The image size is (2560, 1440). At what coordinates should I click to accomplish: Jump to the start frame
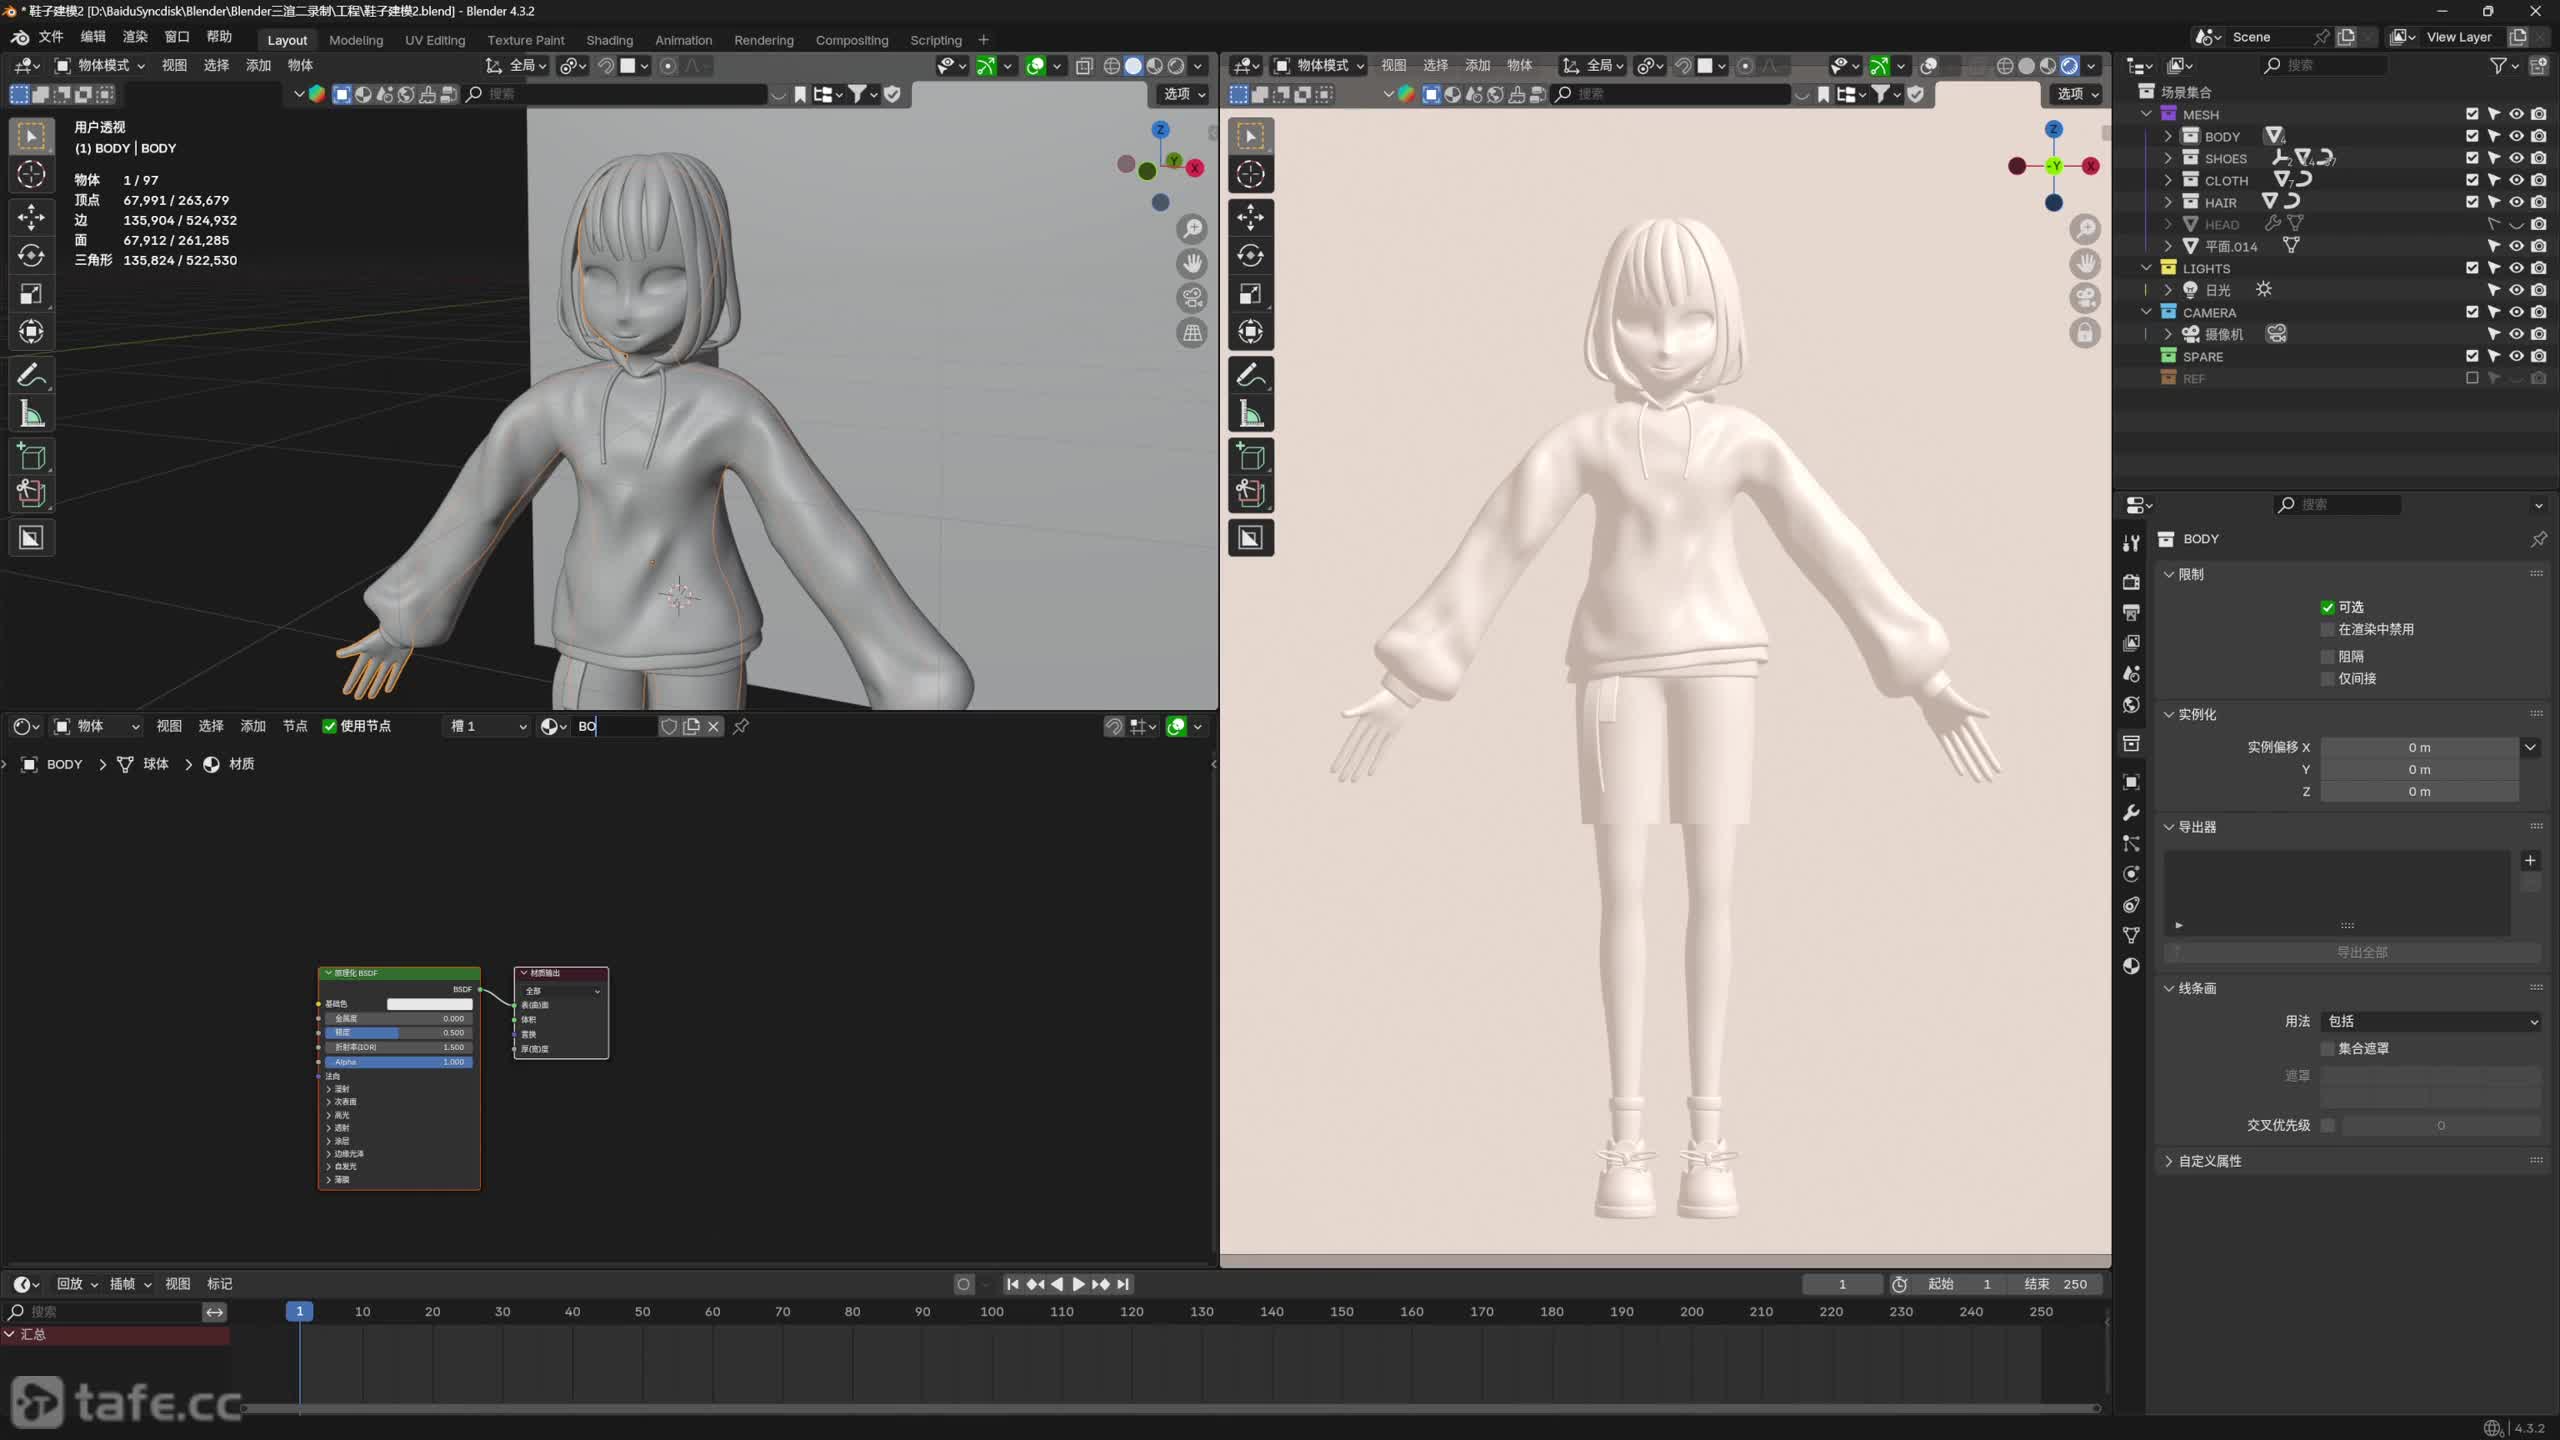pos(1012,1285)
